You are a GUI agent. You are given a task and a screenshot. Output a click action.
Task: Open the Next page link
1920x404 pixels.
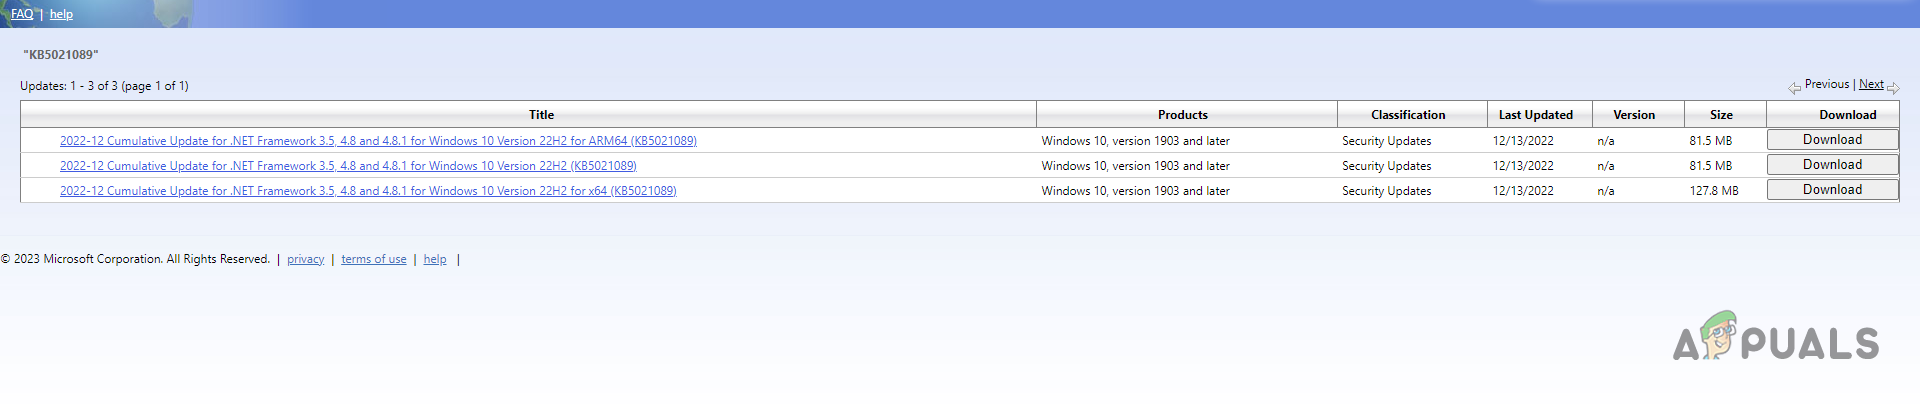(1871, 84)
